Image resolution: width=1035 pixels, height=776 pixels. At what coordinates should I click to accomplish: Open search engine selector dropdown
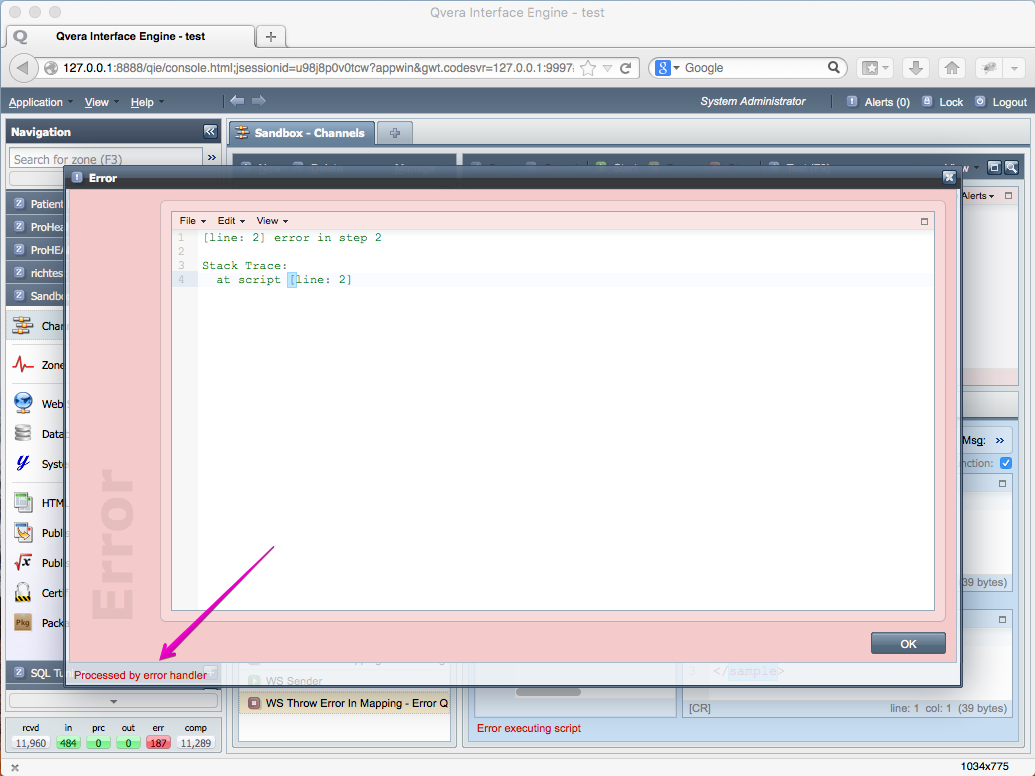pos(667,68)
